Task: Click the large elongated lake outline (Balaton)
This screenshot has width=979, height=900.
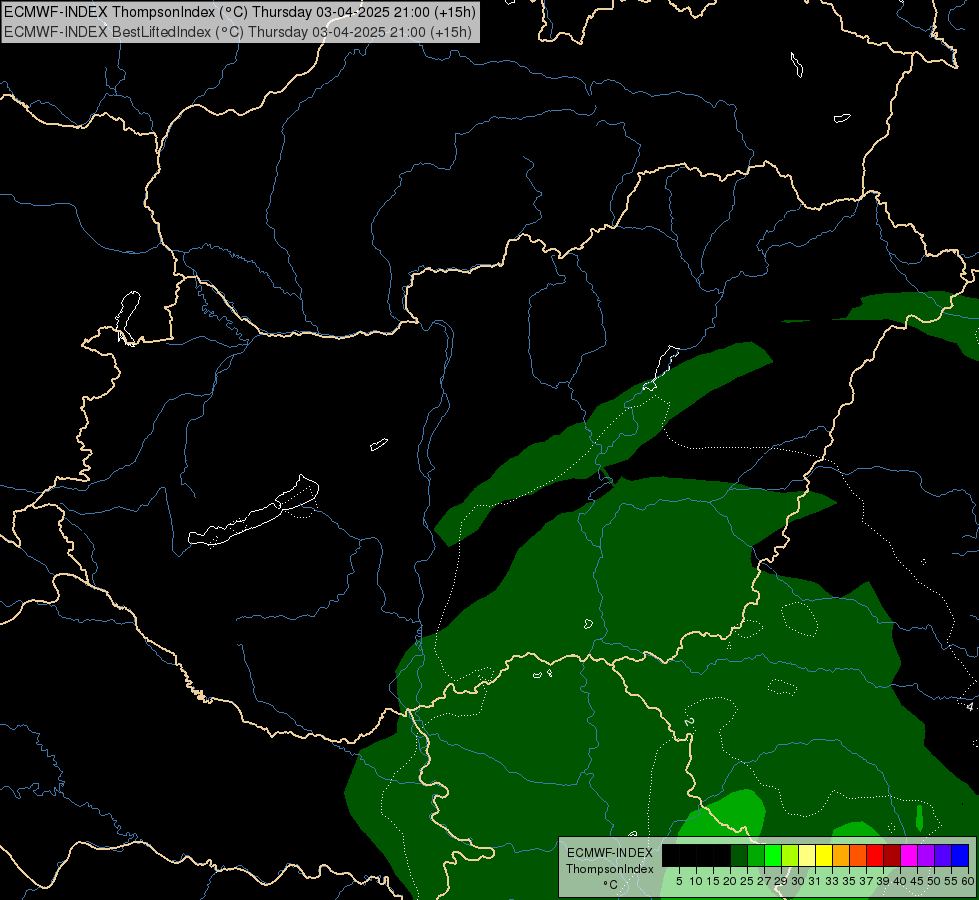Action: [253, 511]
